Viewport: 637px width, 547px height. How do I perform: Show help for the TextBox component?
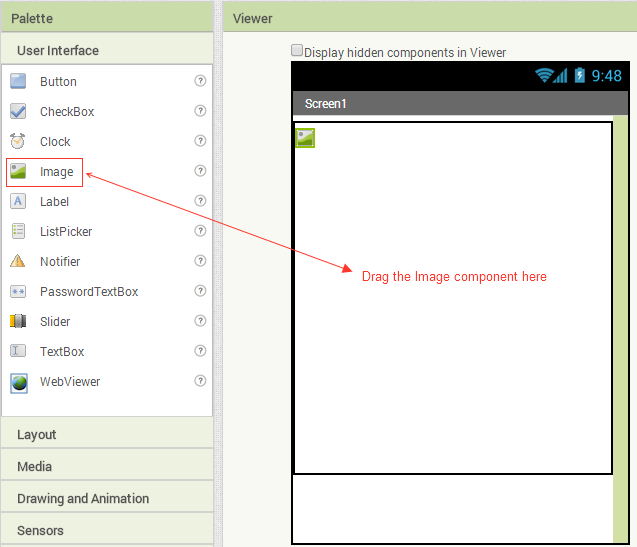[200, 352]
